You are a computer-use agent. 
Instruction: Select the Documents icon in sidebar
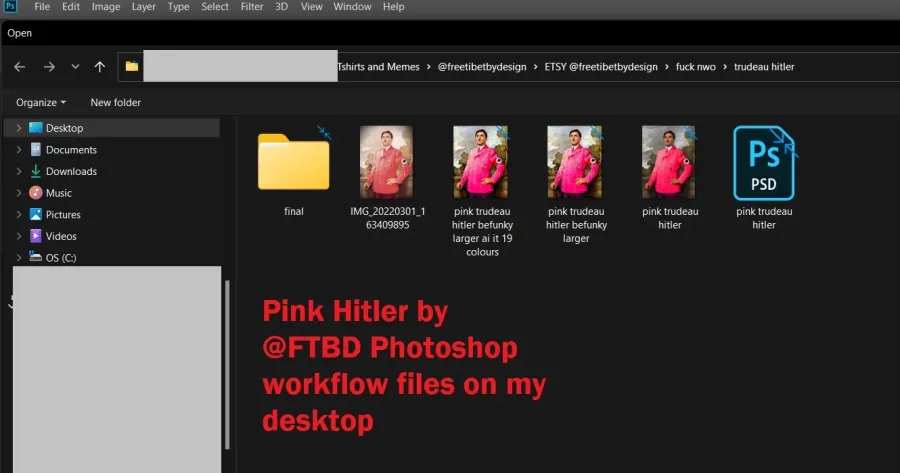pyautogui.click(x=36, y=149)
